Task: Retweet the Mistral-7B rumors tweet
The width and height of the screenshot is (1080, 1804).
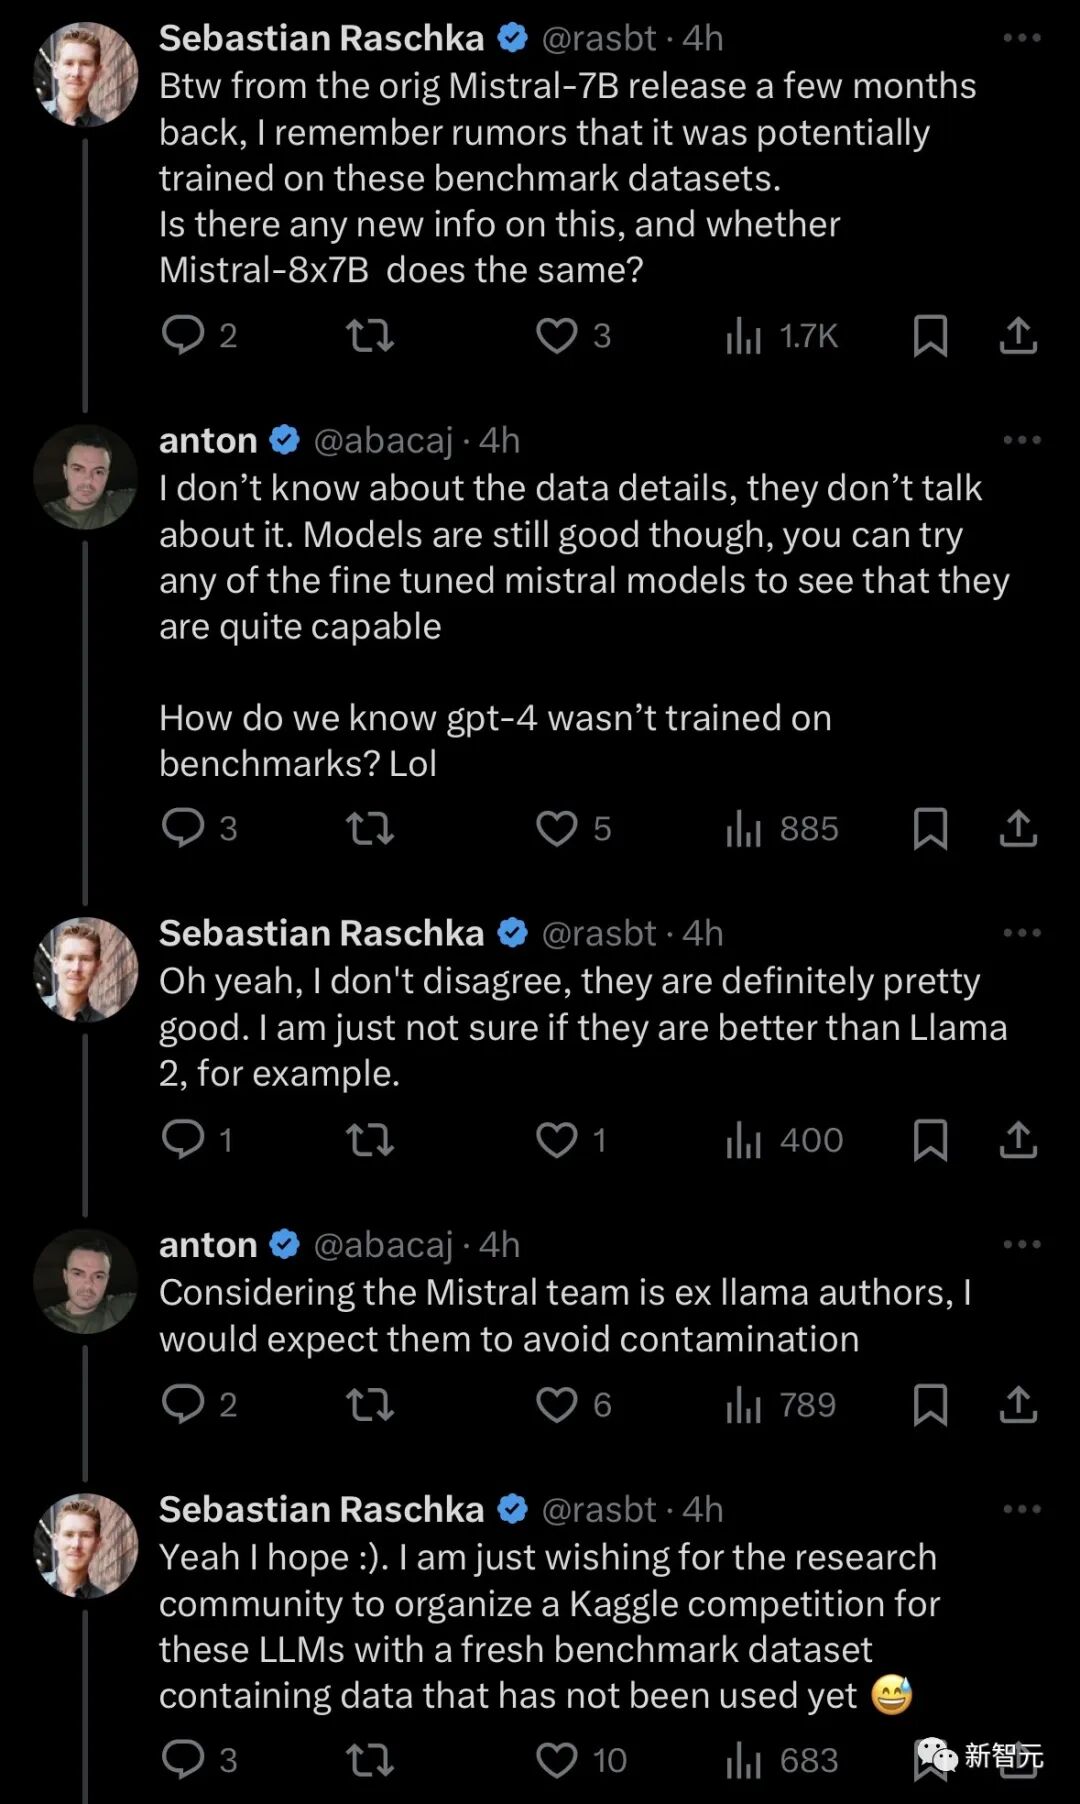Action: 370,335
